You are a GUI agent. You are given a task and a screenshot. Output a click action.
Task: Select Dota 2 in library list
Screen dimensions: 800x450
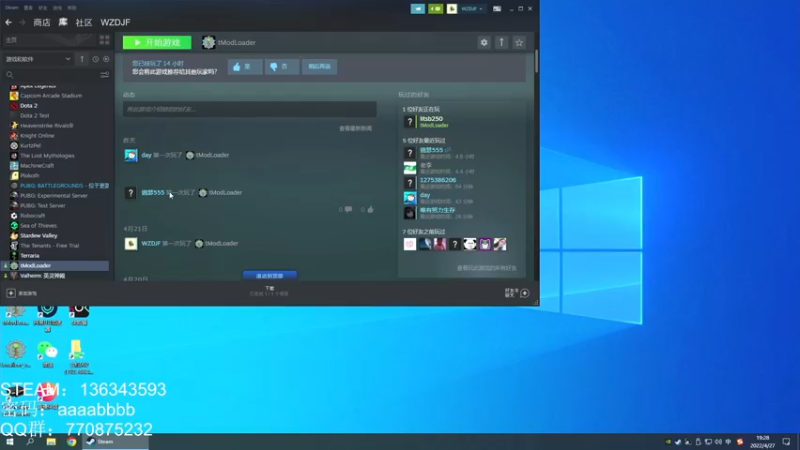pyautogui.click(x=29, y=106)
